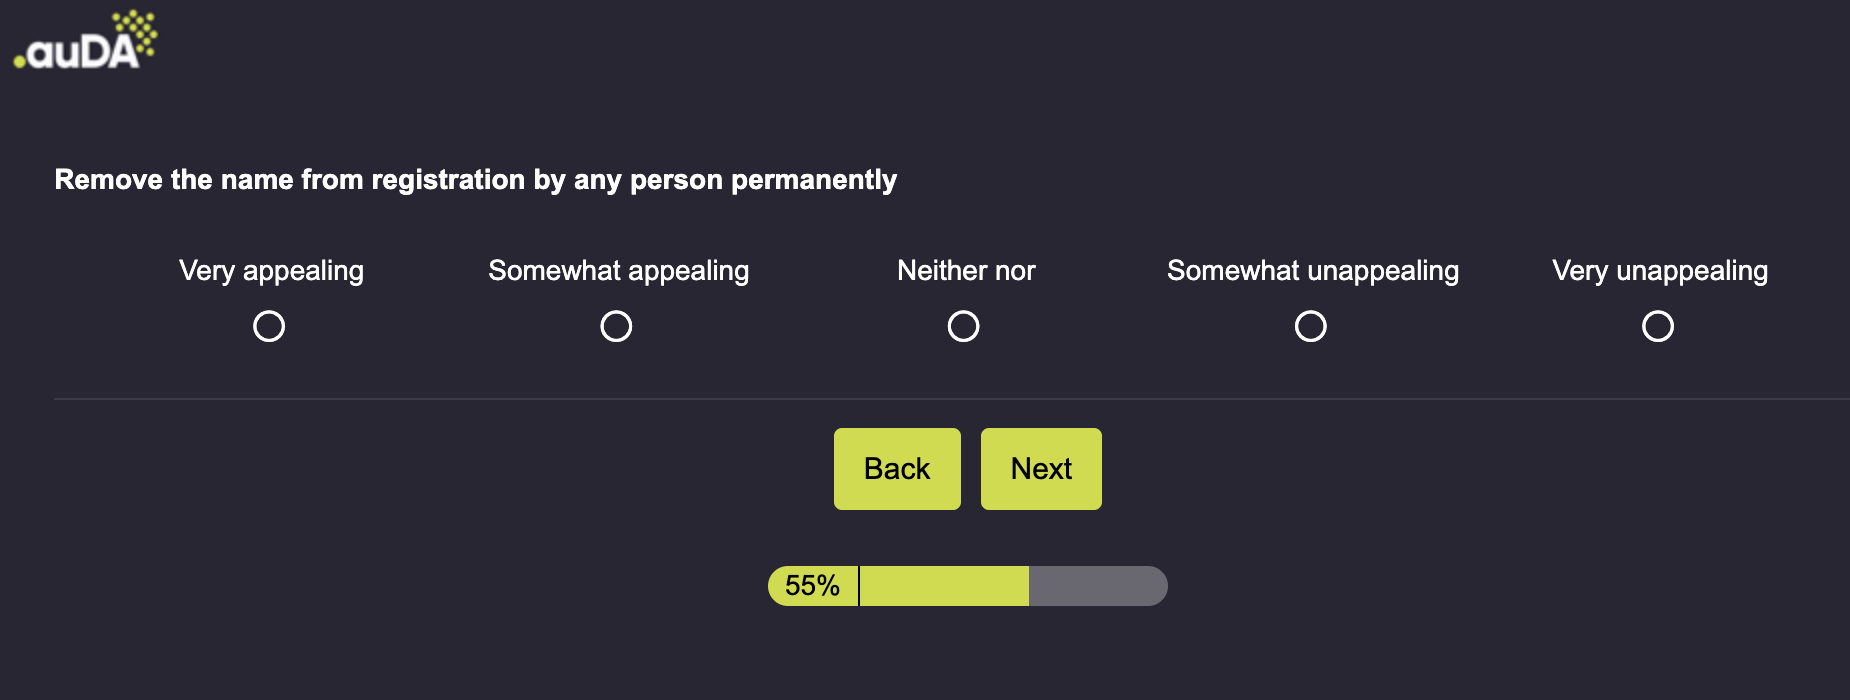Viewport: 1850px width, 700px height.
Task: Select the Very appealing radio button
Action: click(x=269, y=326)
